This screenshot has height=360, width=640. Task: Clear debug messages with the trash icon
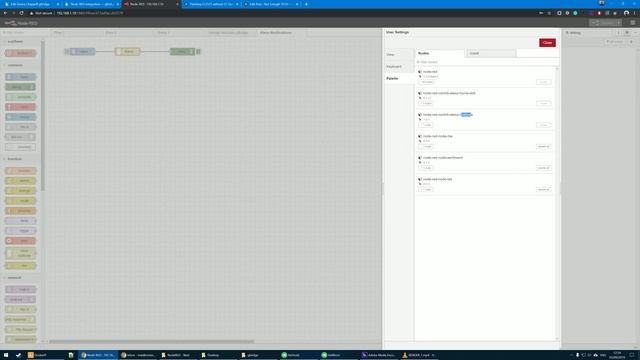pyautogui.click(x=631, y=42)
